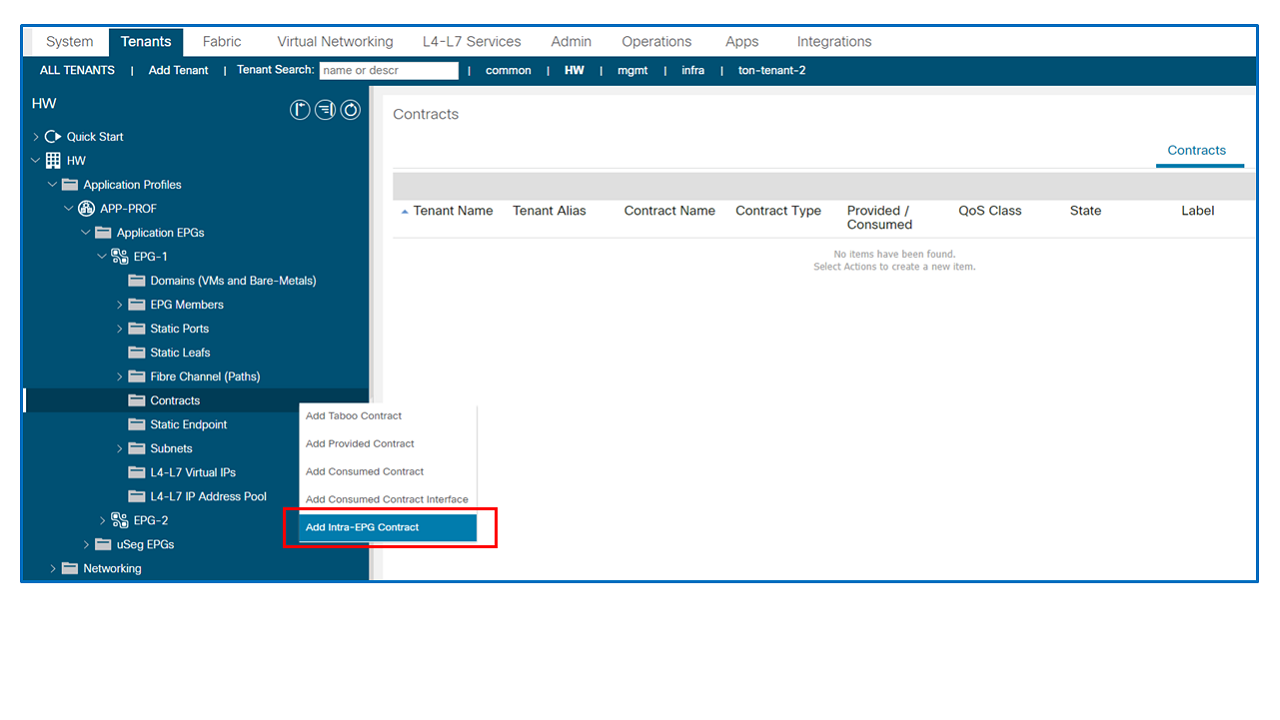Click the Application EPGs folder icon
Viewport: 1280px width, 720px height.
click(103, 233)
